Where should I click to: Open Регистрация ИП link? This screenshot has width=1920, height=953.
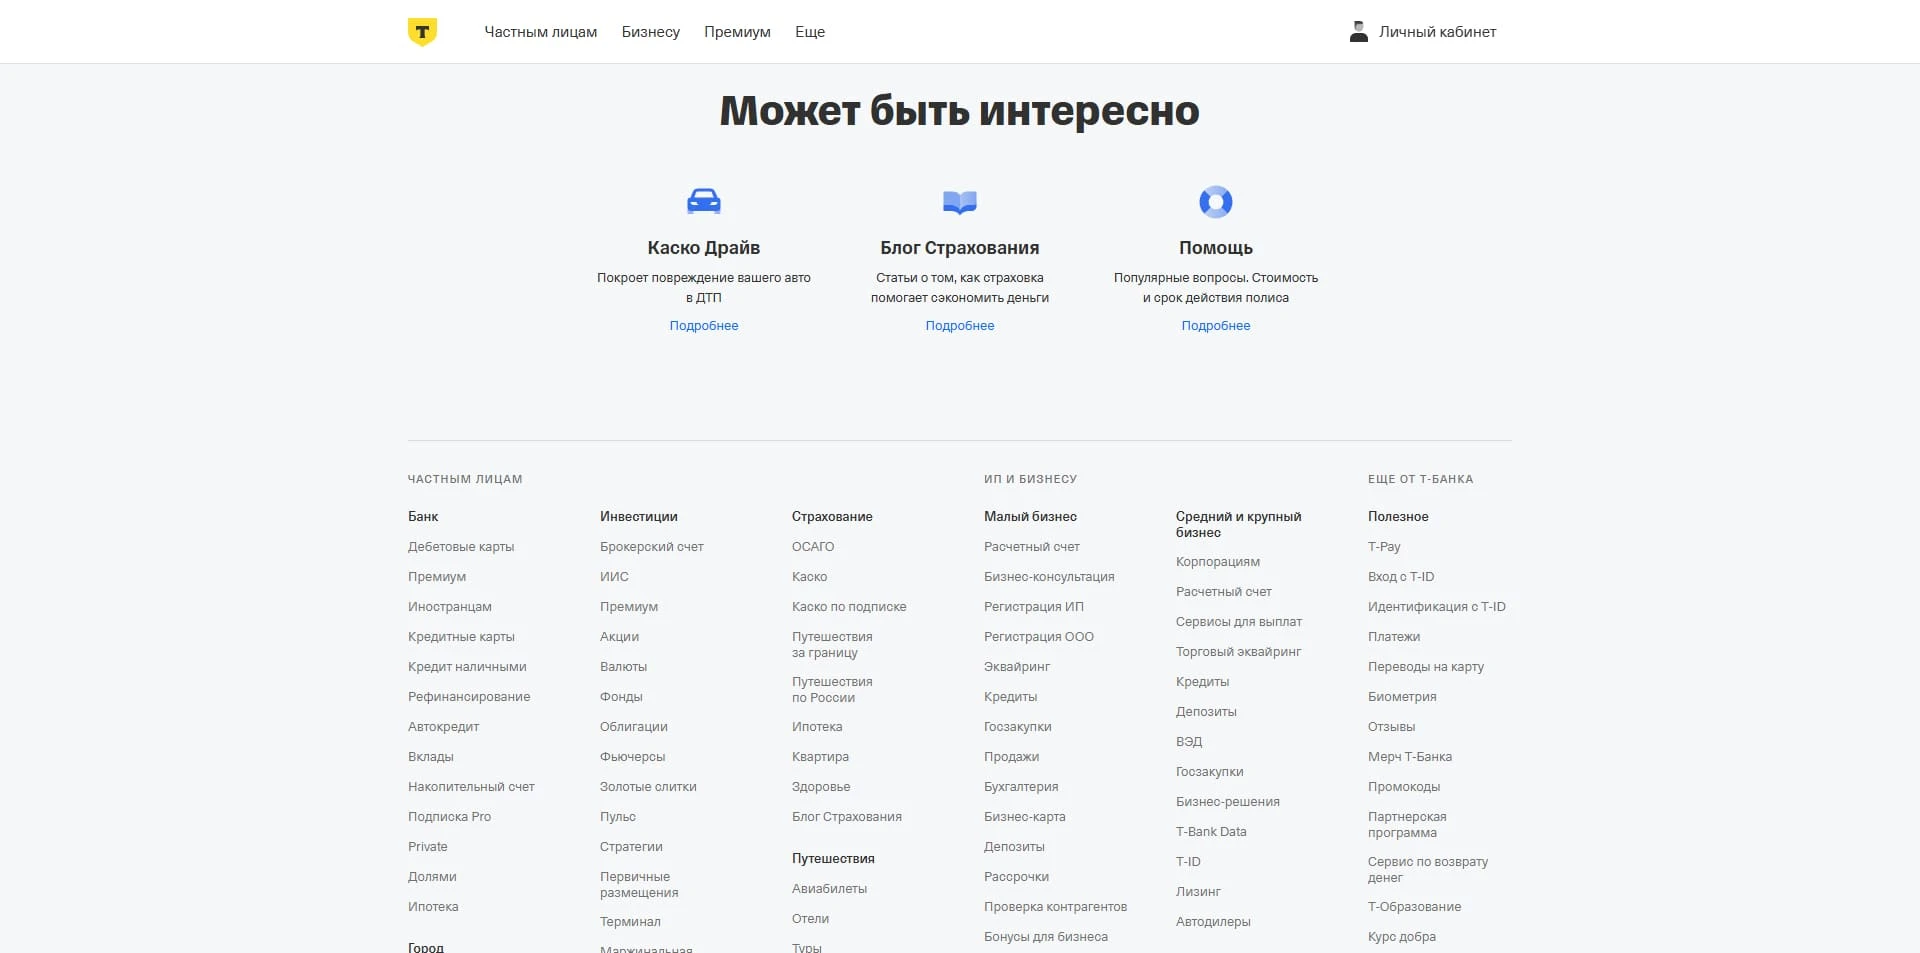(1034, 607)
